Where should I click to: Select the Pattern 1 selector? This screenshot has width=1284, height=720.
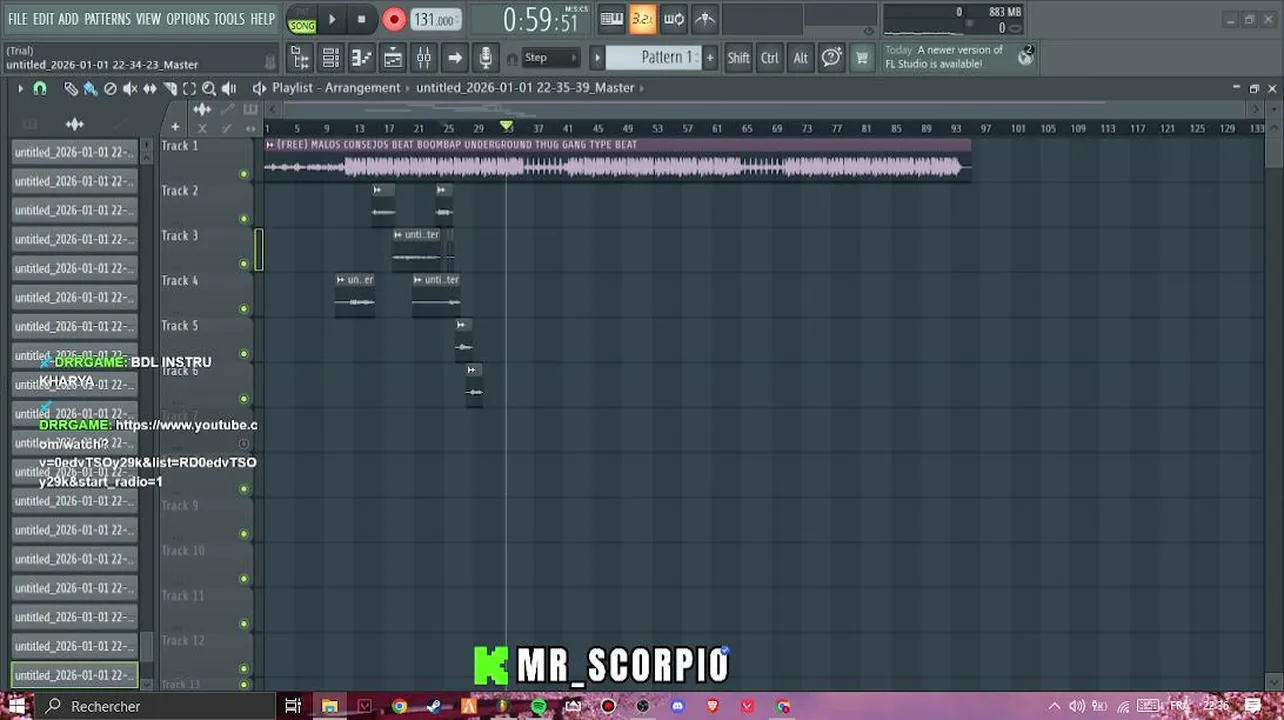click(654, 58)
